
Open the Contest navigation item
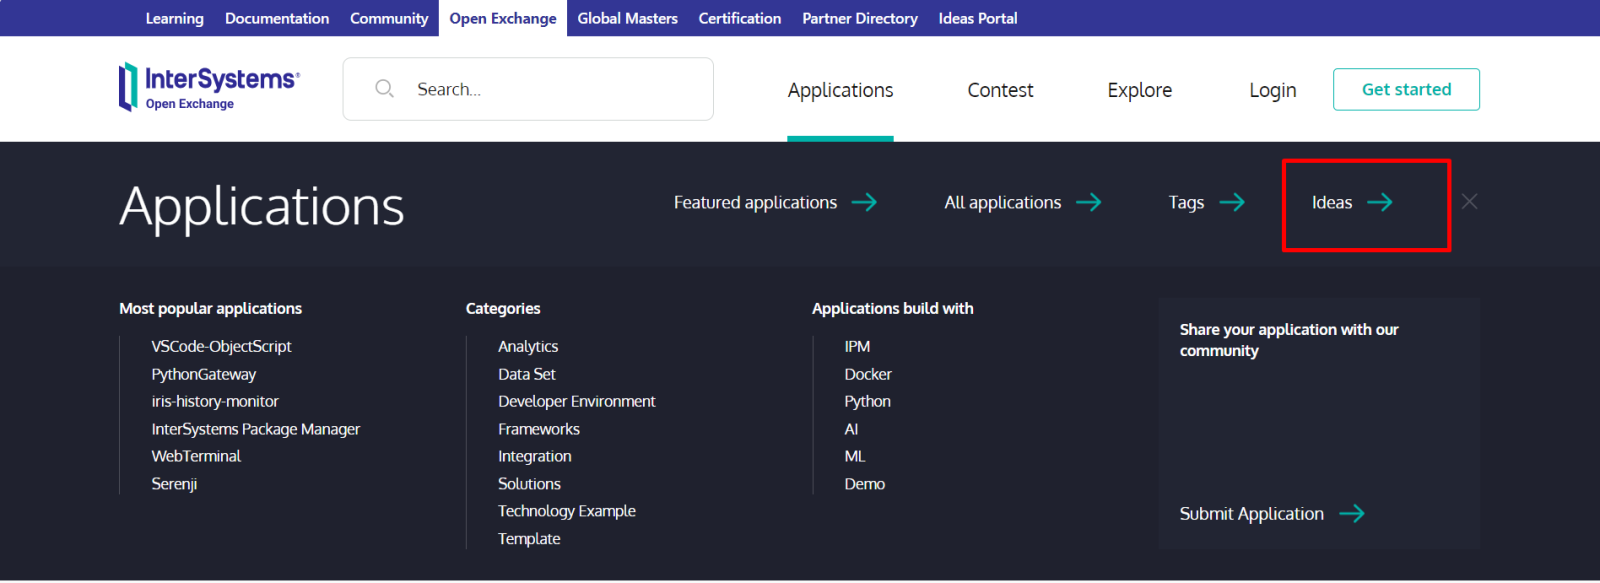tap(1001, 90)
